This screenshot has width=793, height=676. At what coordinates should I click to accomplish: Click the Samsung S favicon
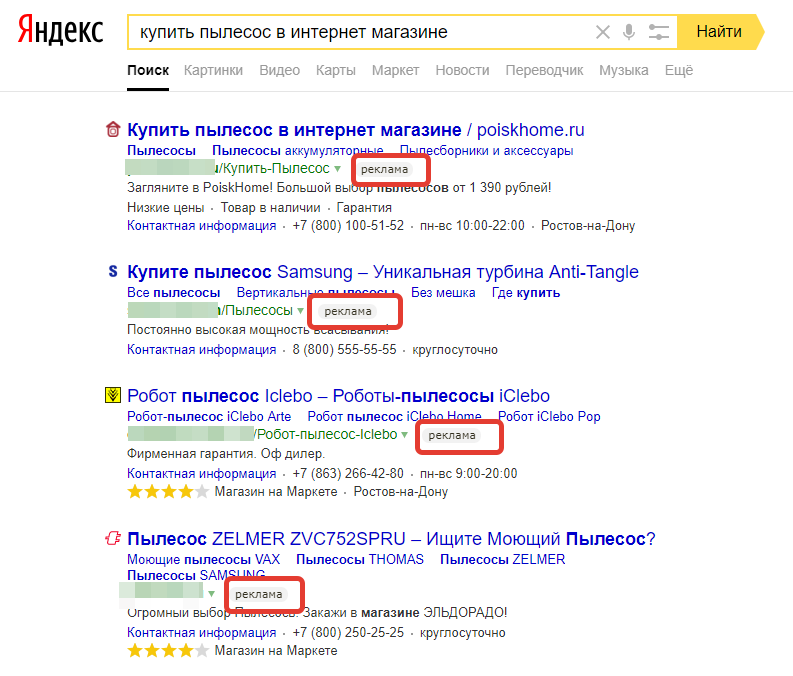click(113, 272)
